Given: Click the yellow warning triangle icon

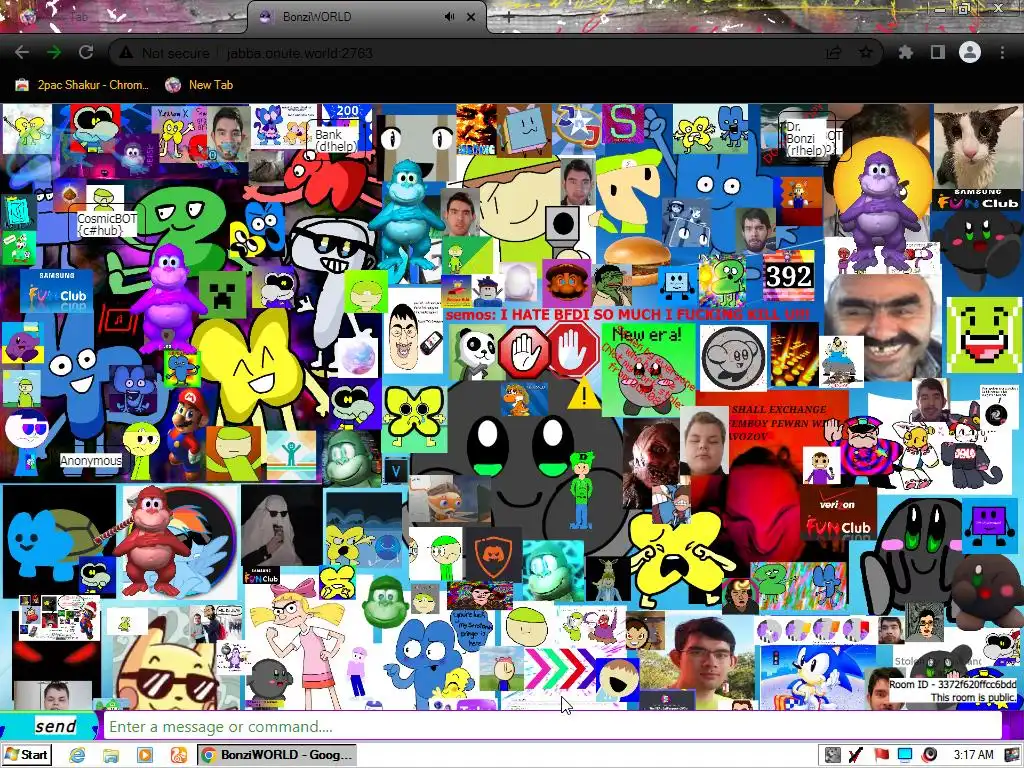Looking at the screenshot, I should coord(584,394).
